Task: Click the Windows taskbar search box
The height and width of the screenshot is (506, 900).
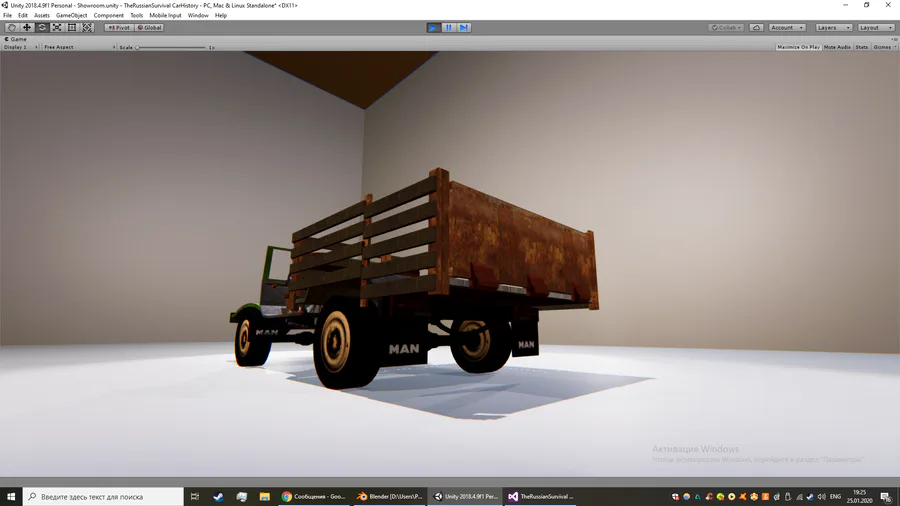Action: [x=103, y=497]
